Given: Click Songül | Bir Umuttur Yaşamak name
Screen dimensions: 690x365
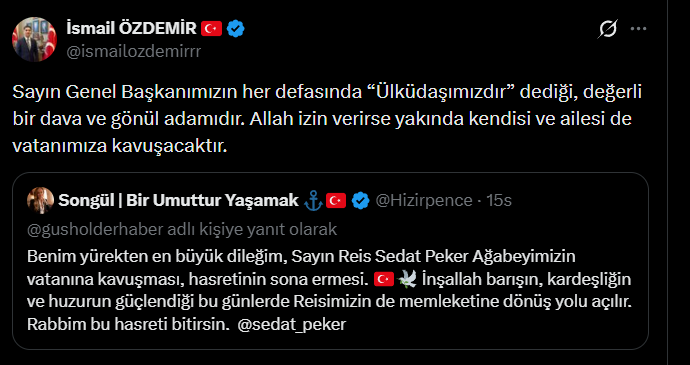Looking at the screenshot, I should pos(179,201).
